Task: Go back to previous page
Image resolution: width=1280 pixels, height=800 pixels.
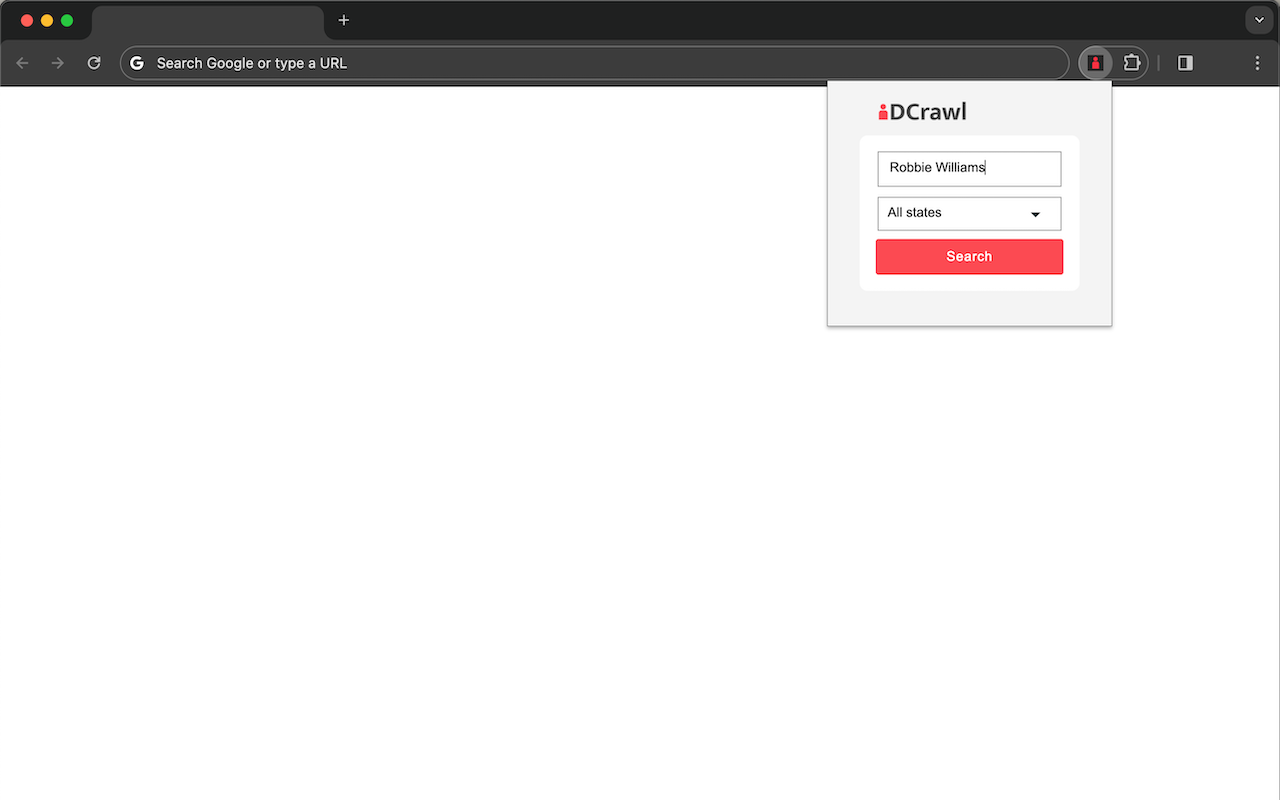Action: pos(22,63)
